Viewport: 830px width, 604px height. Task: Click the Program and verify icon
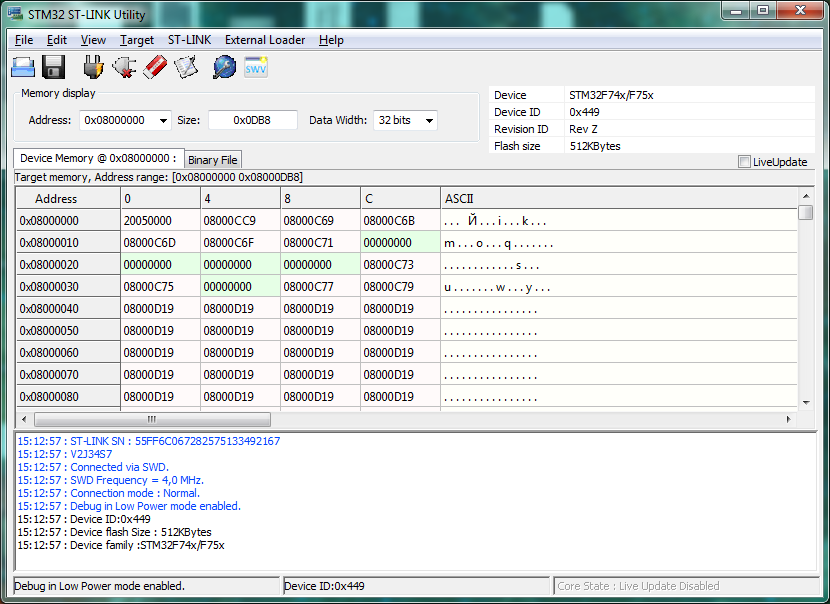pos(186,67)
